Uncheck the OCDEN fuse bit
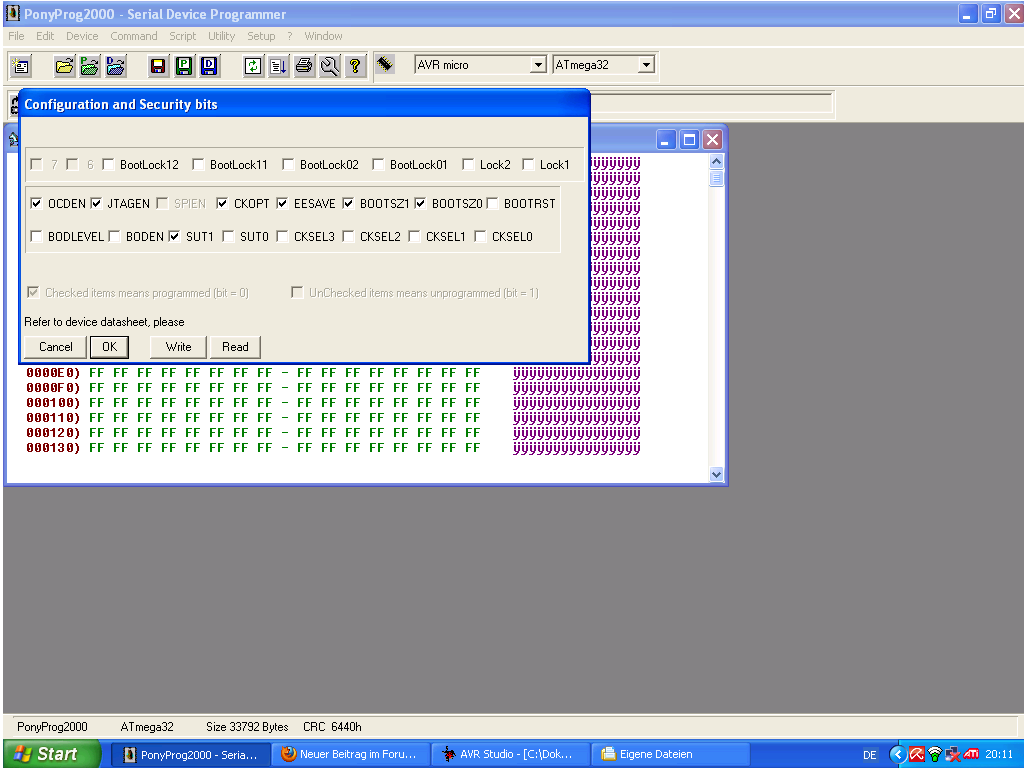 click(x=37, y=204)
